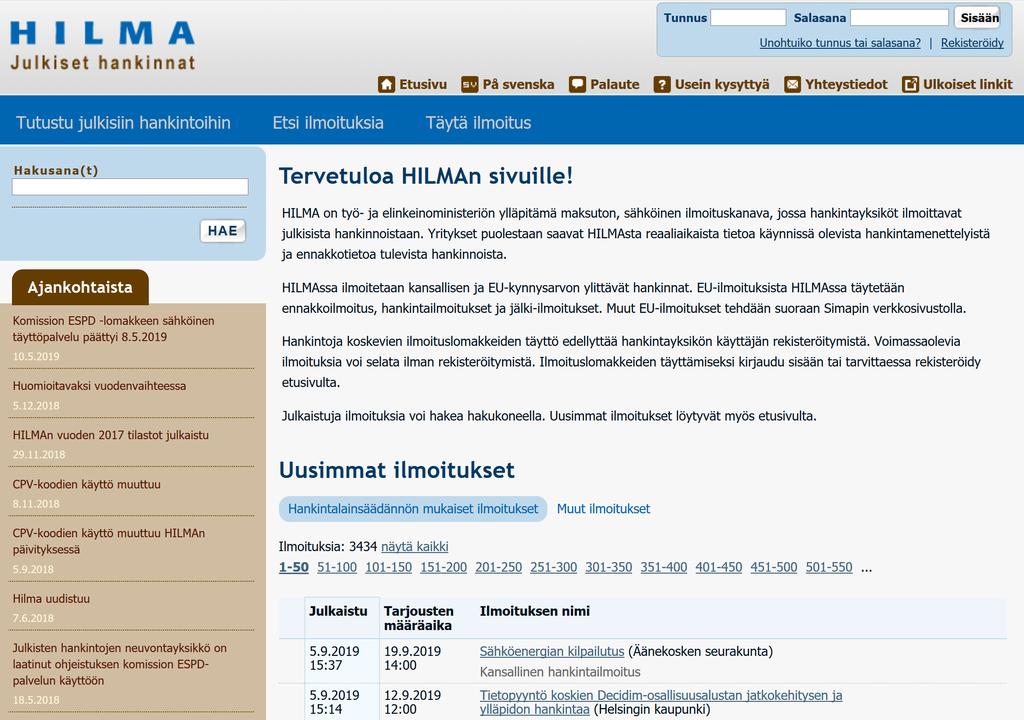
Task: Open Tietopyyntö koskien Decidim-osallisuusalustan notice
Action: click(x=661, y=702)
